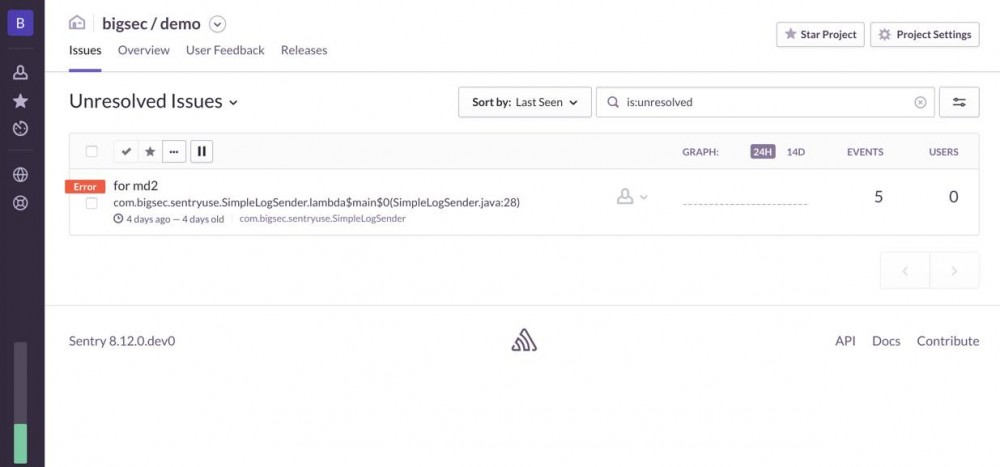Screen dimensions: 1000x467
Task: Open the assigned-to-me sidebar icon
Action: pyautogui.click(x=20, y=73)
